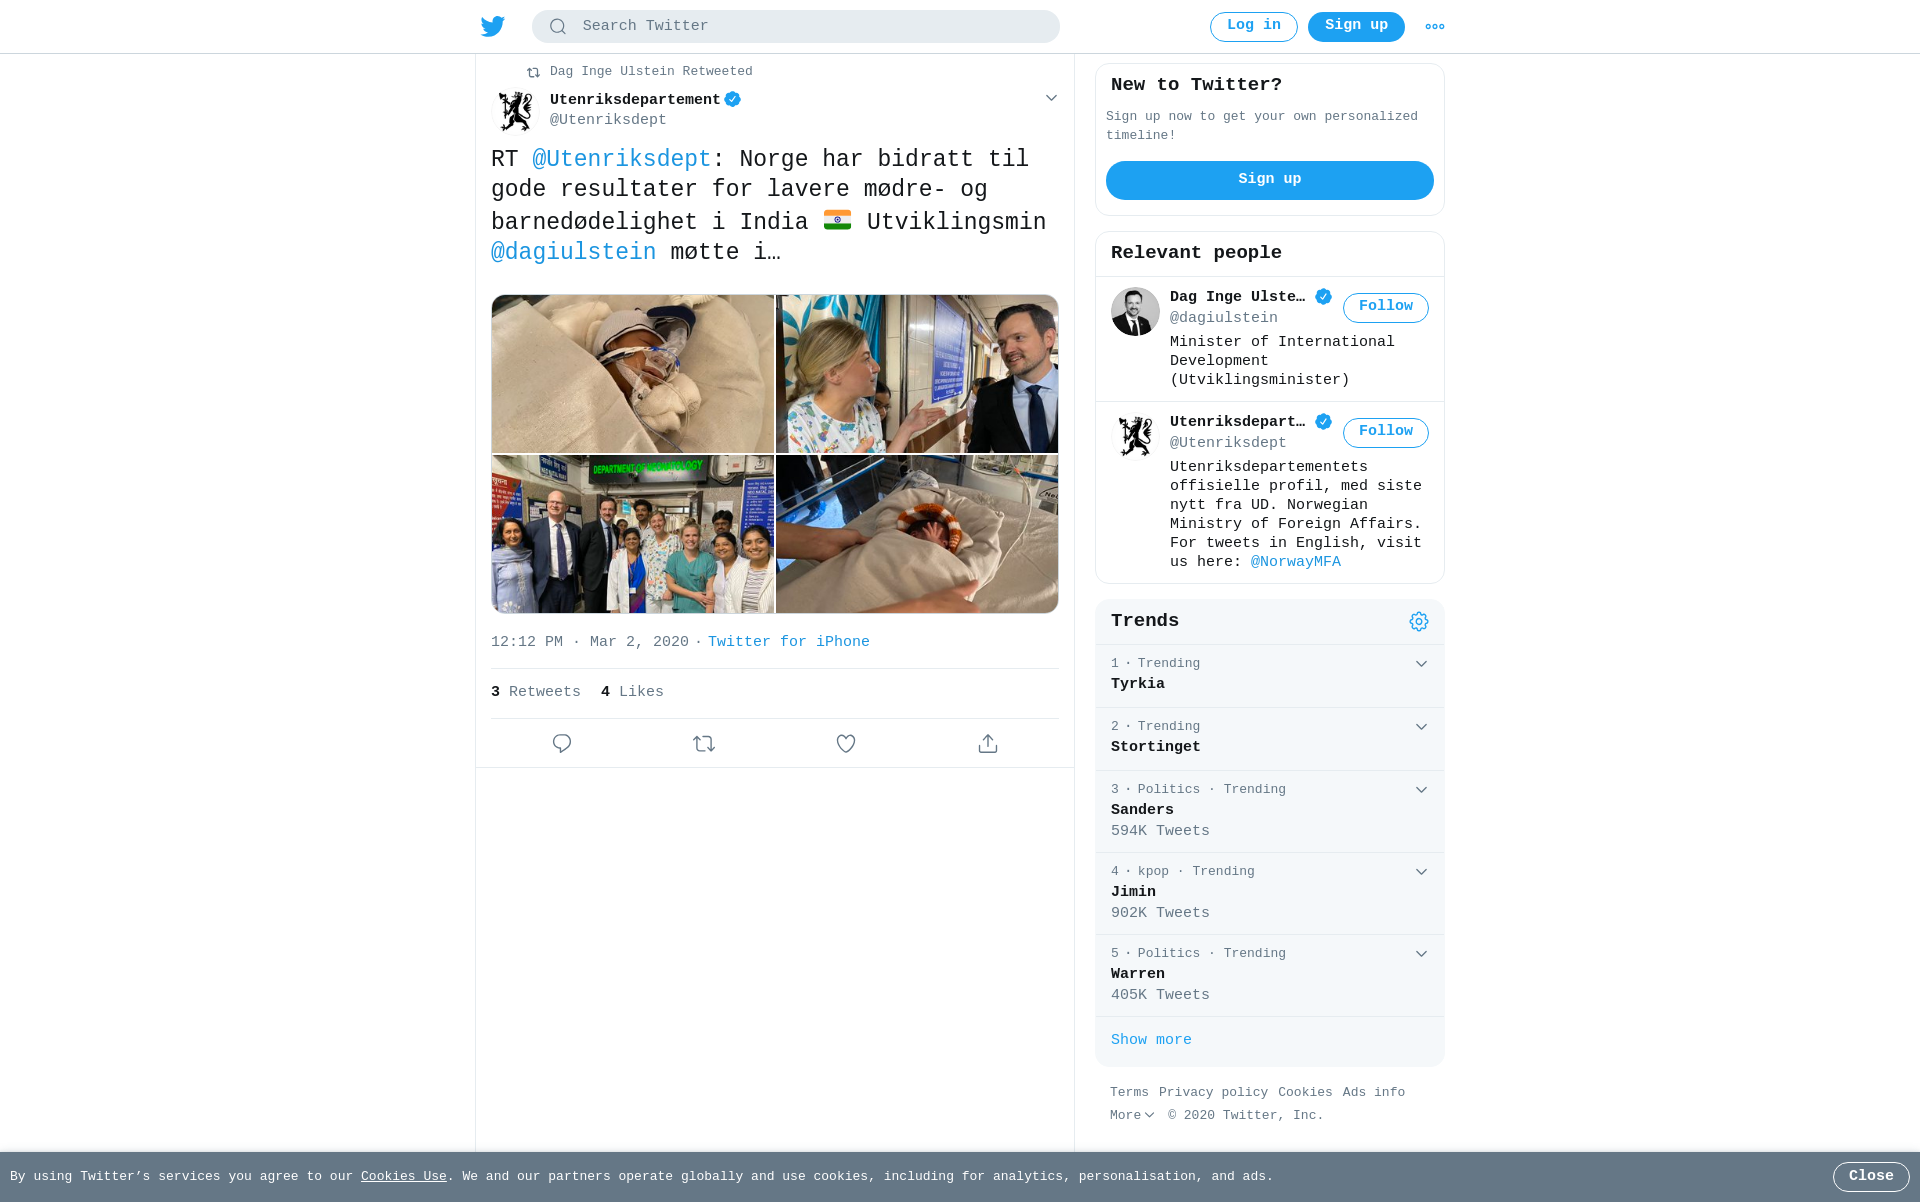This screenshot has height=1202, width=1920.
Task: Open the reply speech bubble icon
Action: coord(562,743)
